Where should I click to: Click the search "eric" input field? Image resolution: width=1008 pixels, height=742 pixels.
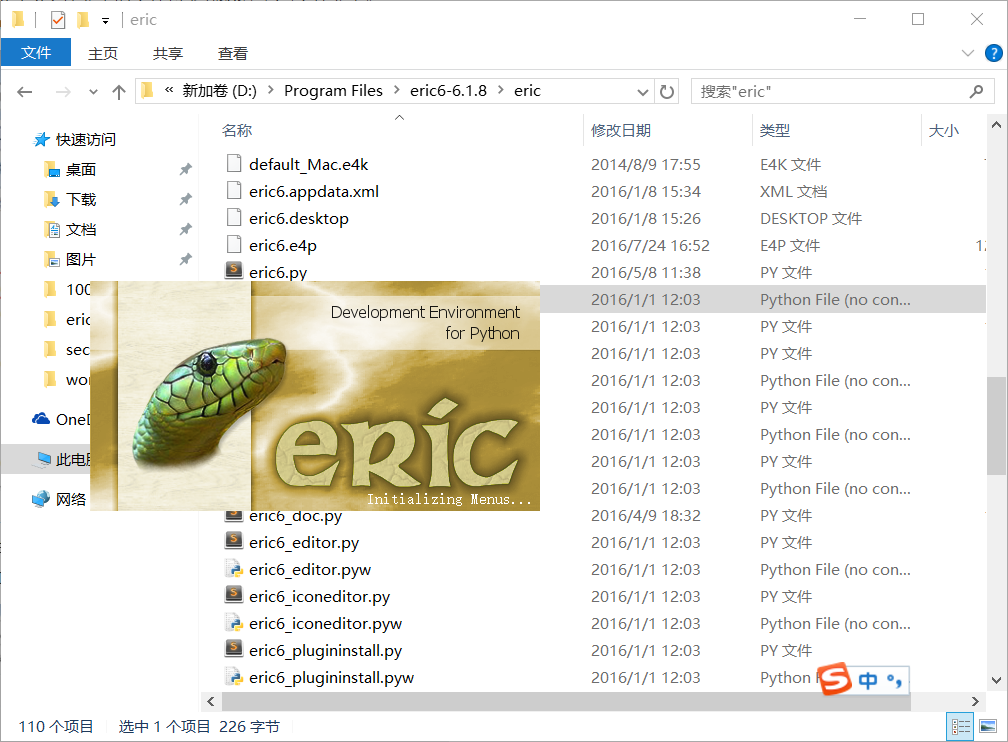829,91
